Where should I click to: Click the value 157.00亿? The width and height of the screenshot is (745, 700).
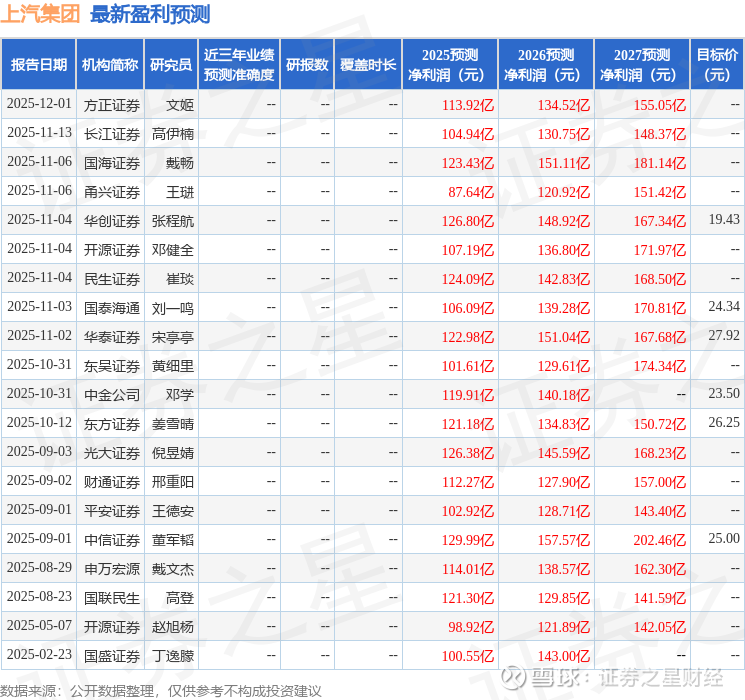click(660, 482)
